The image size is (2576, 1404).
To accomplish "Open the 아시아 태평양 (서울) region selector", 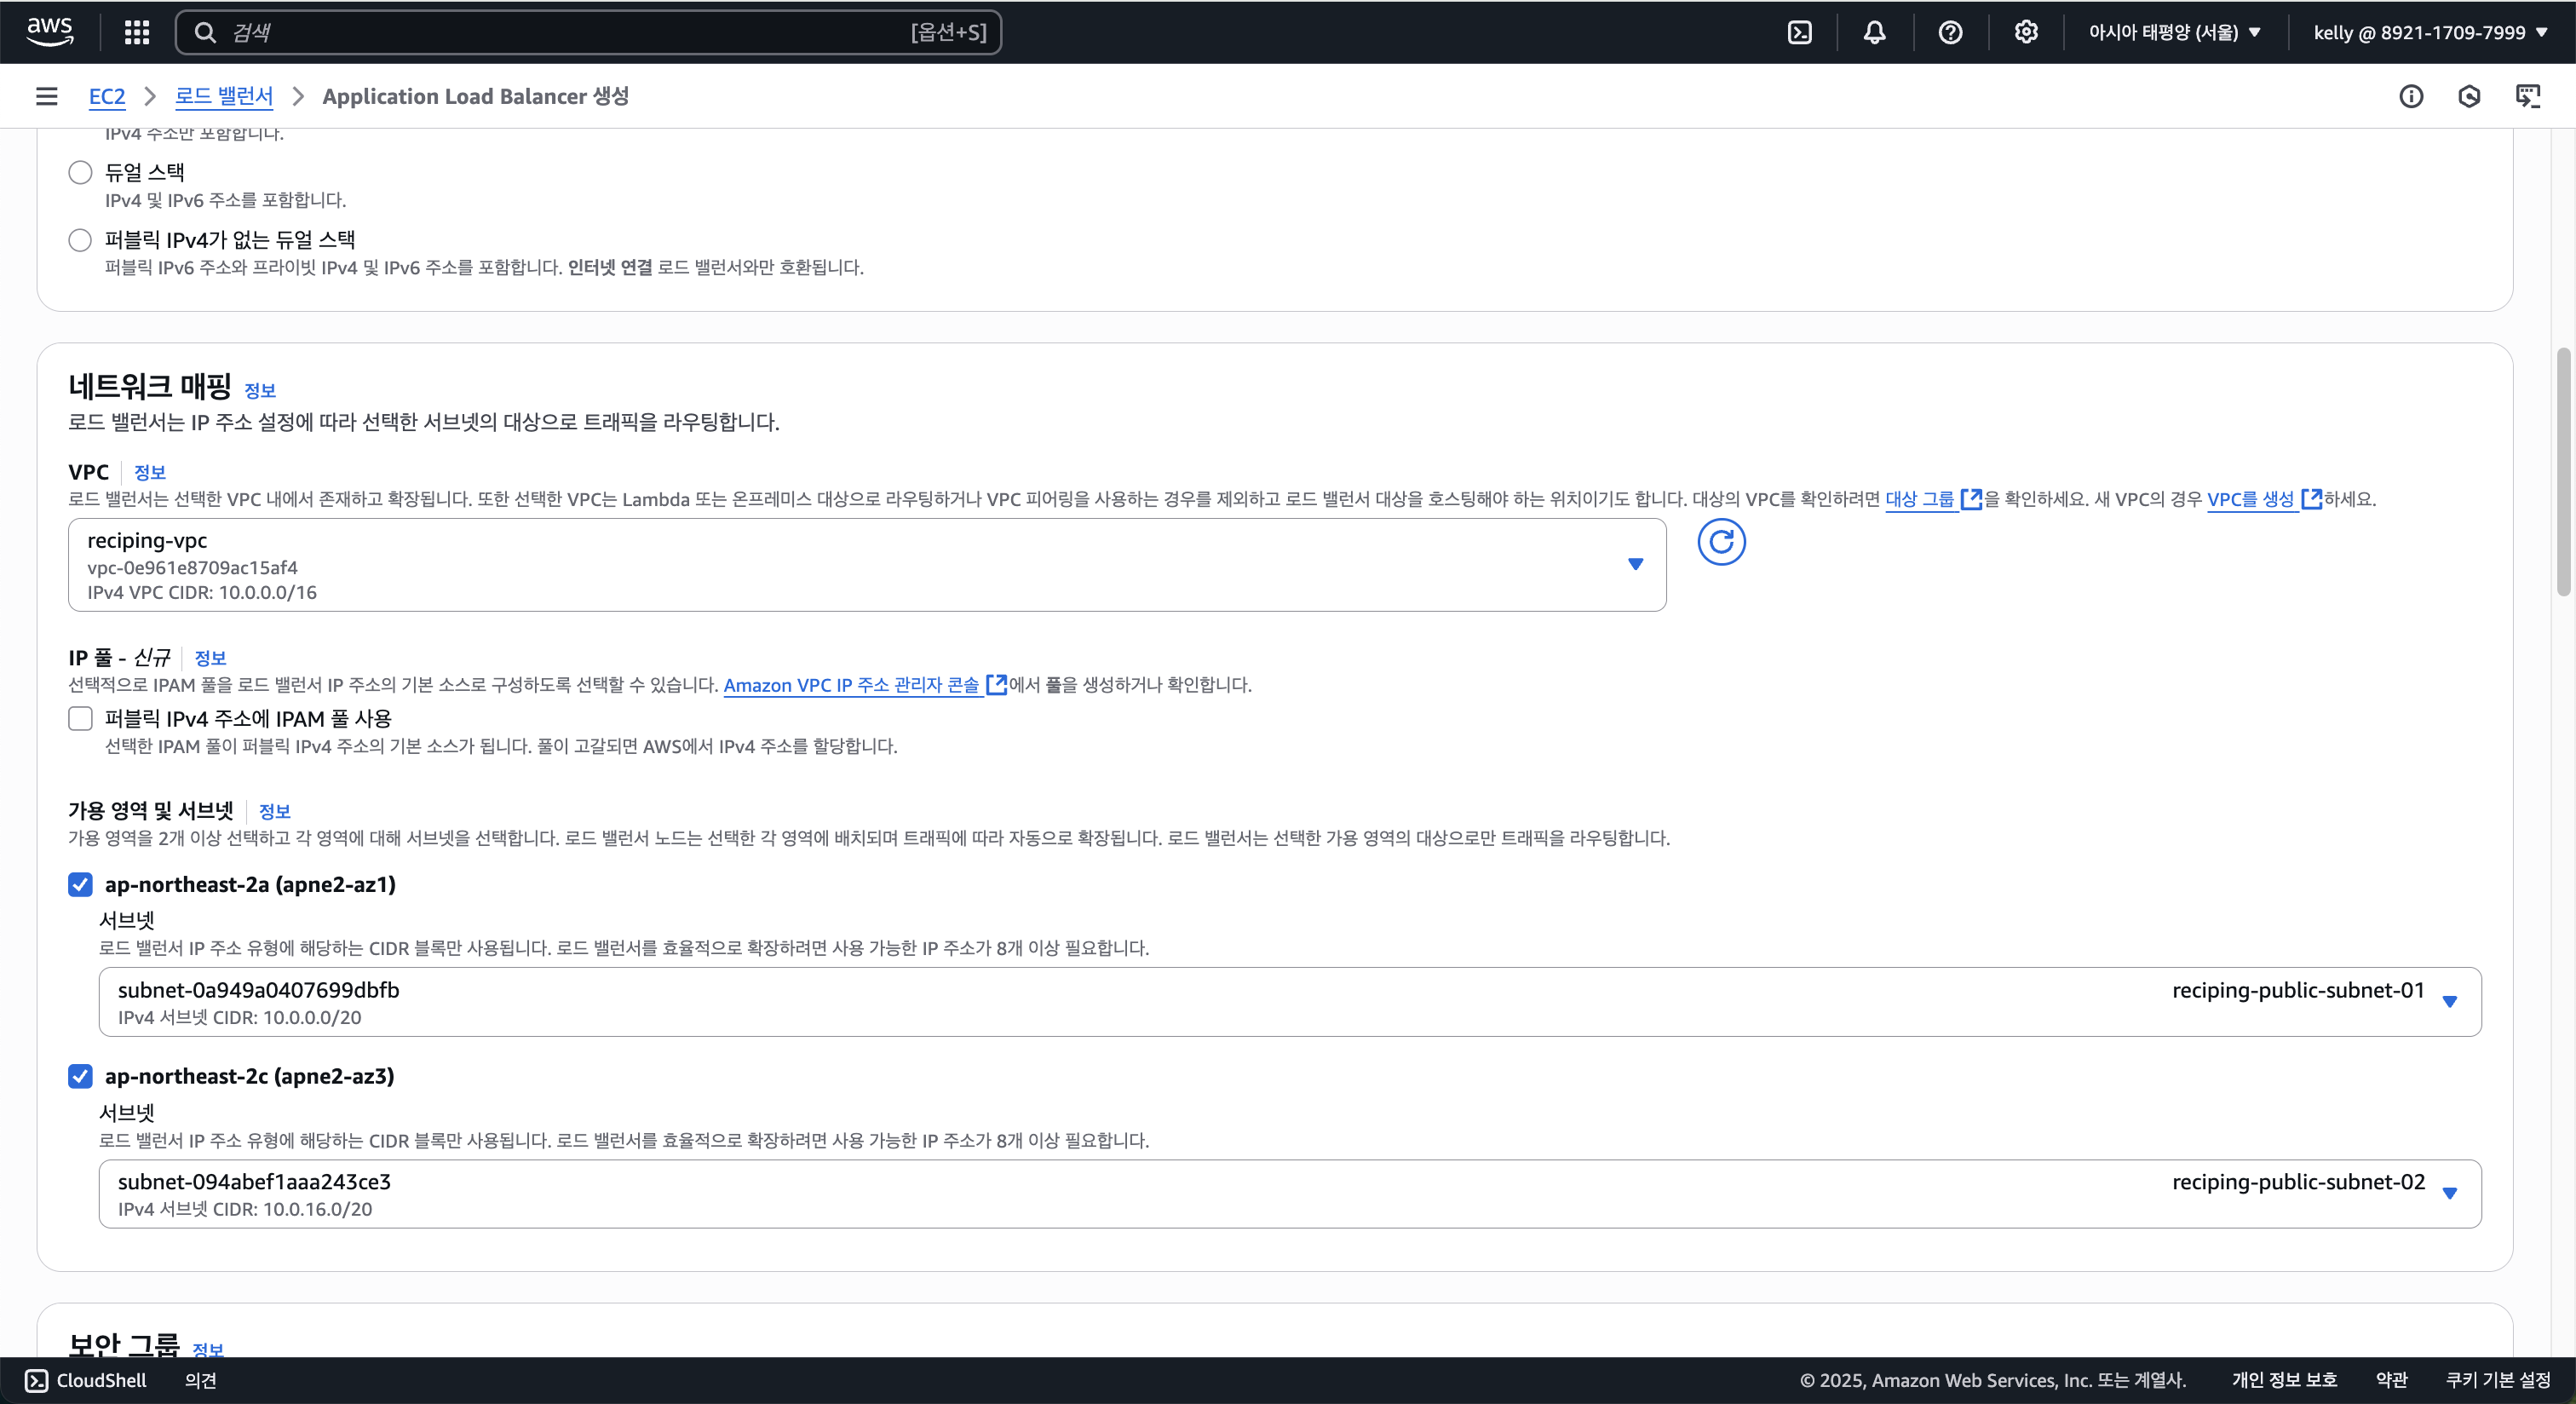I will pos(2174,32).
